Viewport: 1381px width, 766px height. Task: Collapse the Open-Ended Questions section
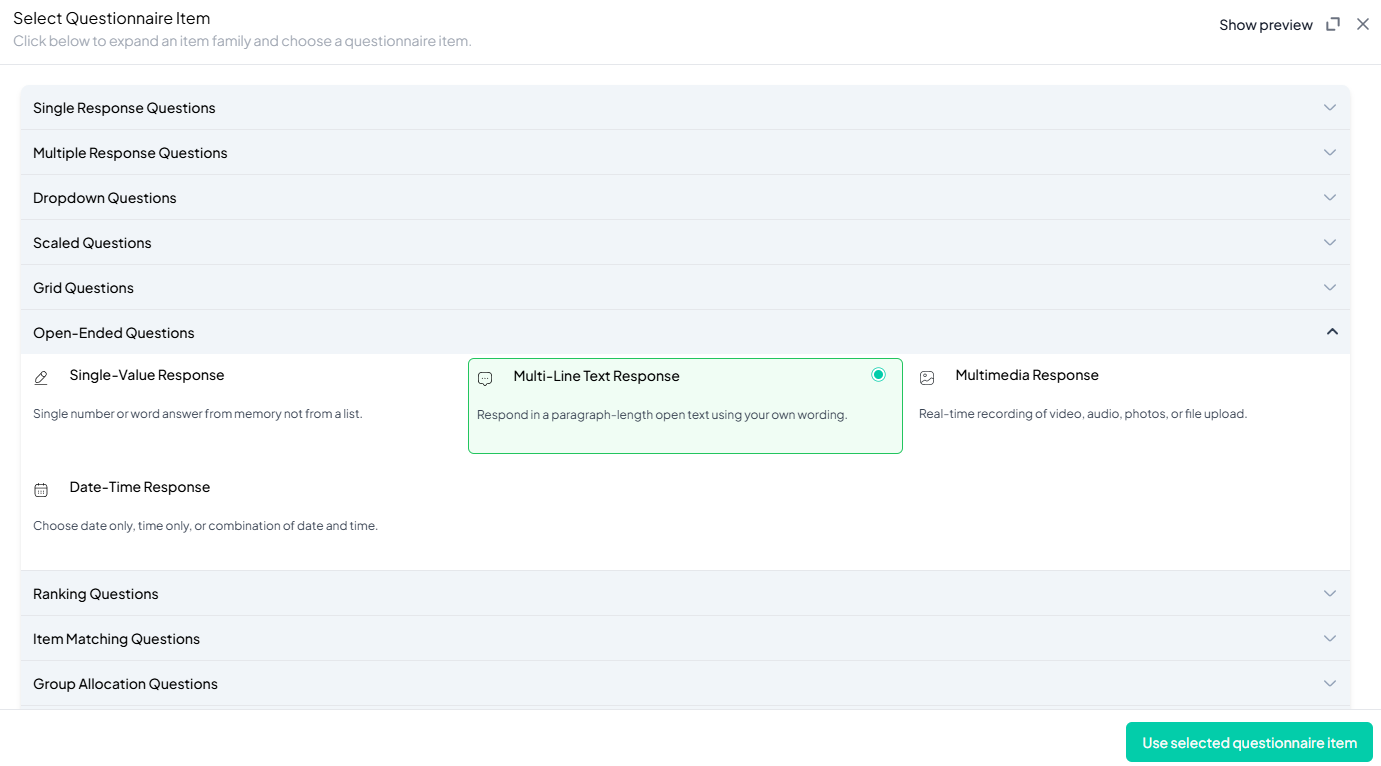(1331, 332)
